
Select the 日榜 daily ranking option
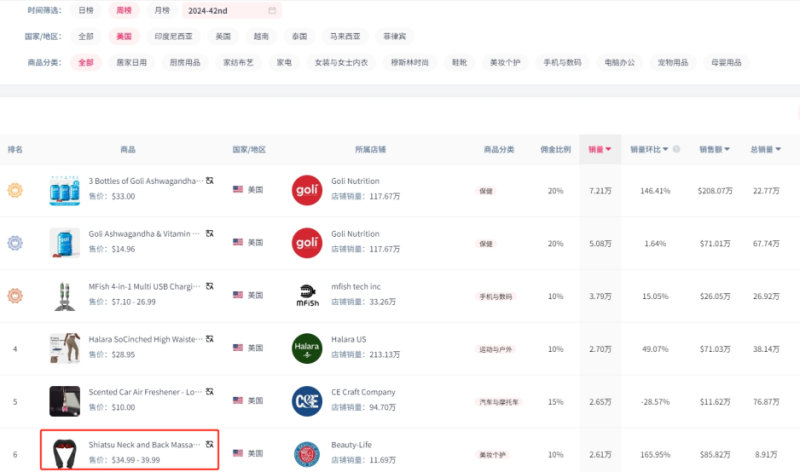pos(87,11)
